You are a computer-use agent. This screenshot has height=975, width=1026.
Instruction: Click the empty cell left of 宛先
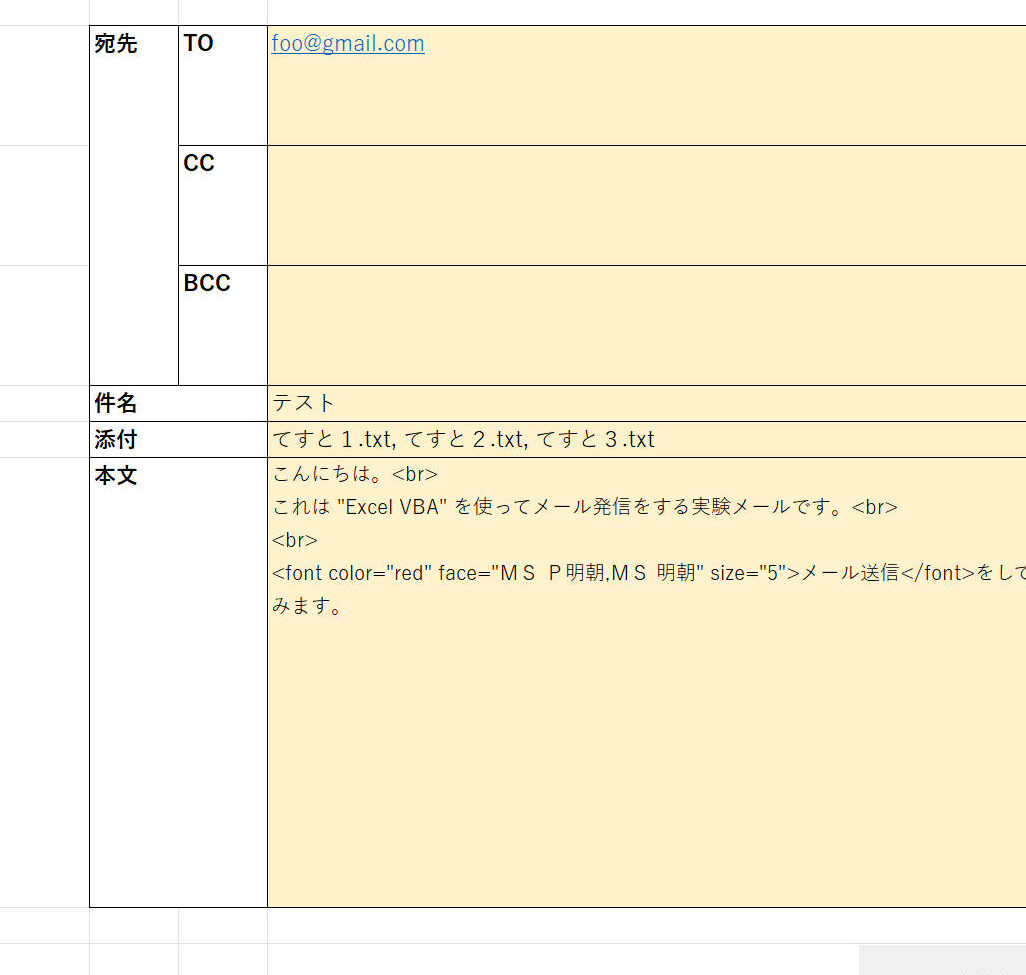pyautogui.click(x=45, y=200)
